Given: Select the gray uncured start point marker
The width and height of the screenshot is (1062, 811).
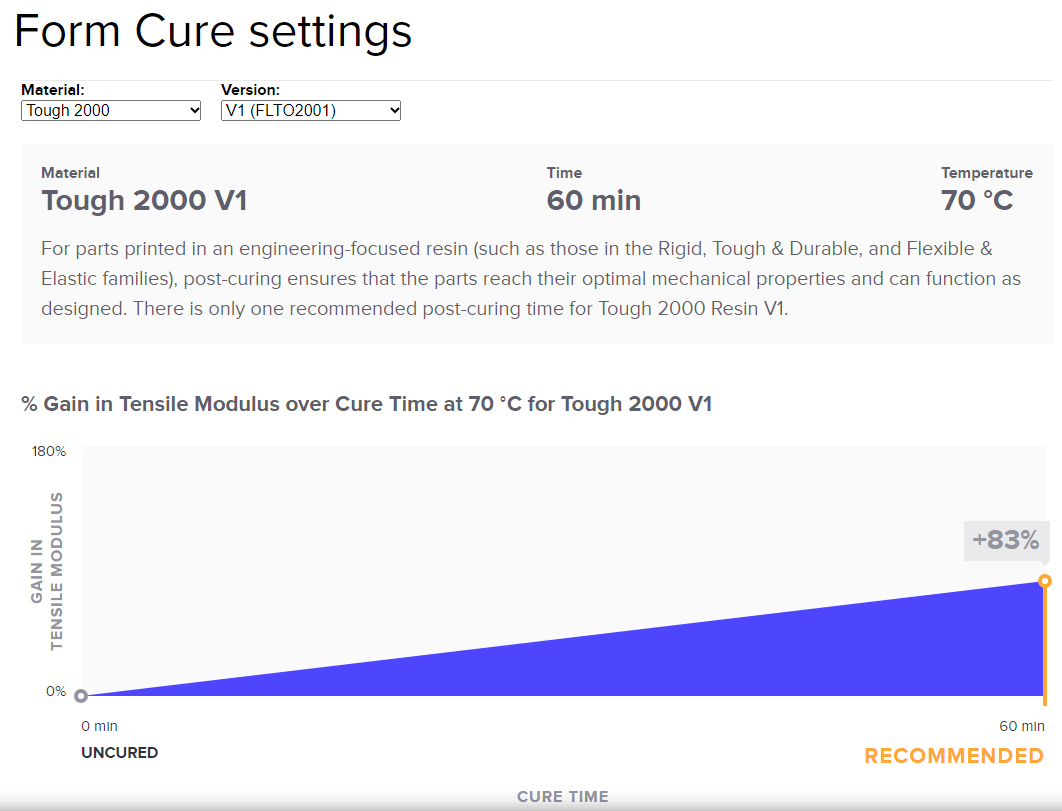Looking at the screenshot, I should pos(81,696).
